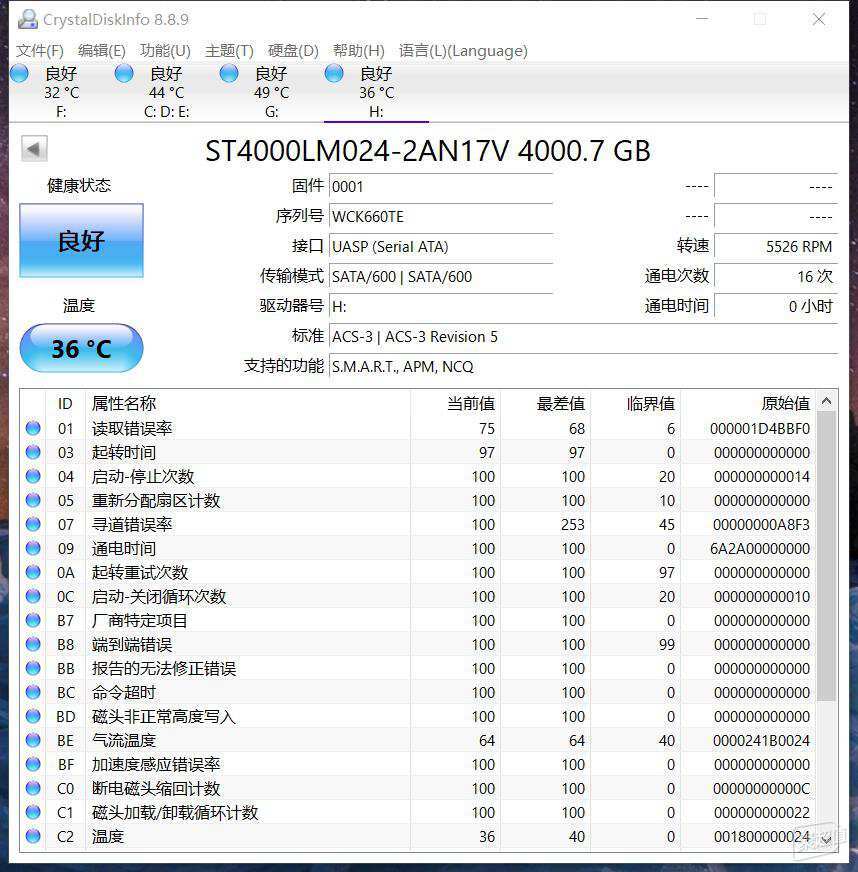858x872 pixels.
Task: Click the drive letter field H:
Action: [441, 307]
